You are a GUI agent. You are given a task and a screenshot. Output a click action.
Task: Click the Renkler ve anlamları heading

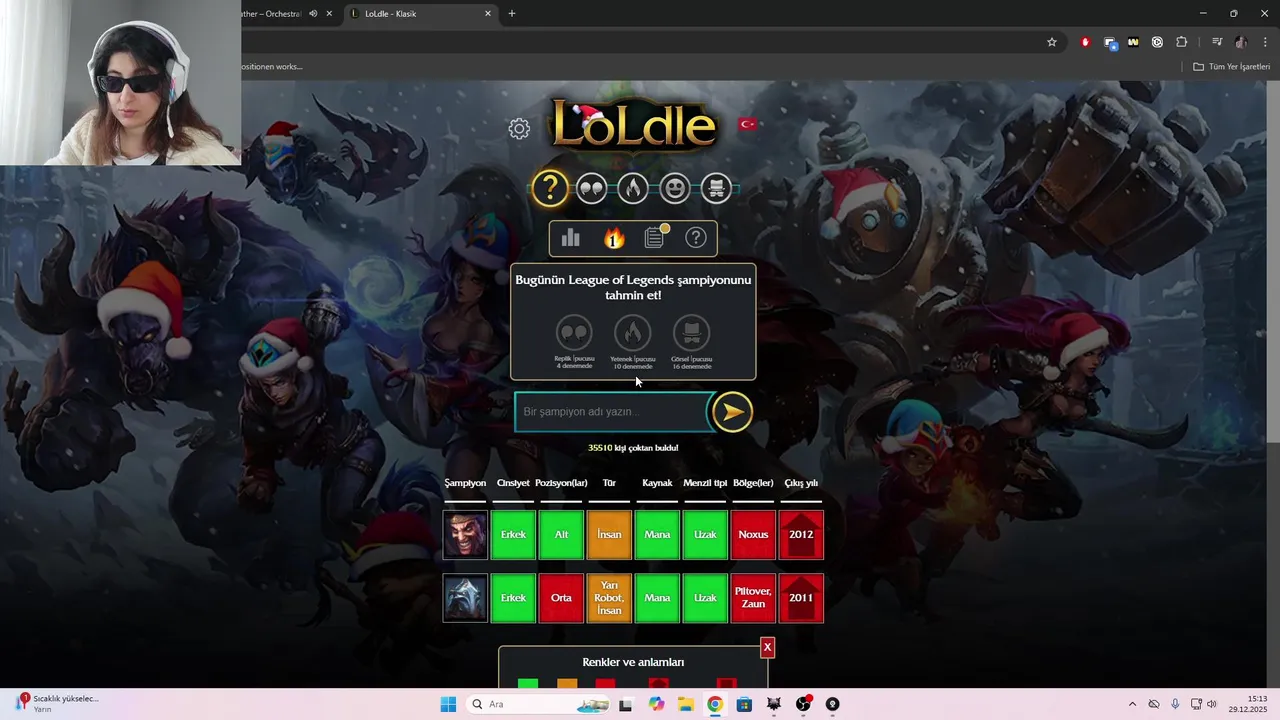[633, 662]
